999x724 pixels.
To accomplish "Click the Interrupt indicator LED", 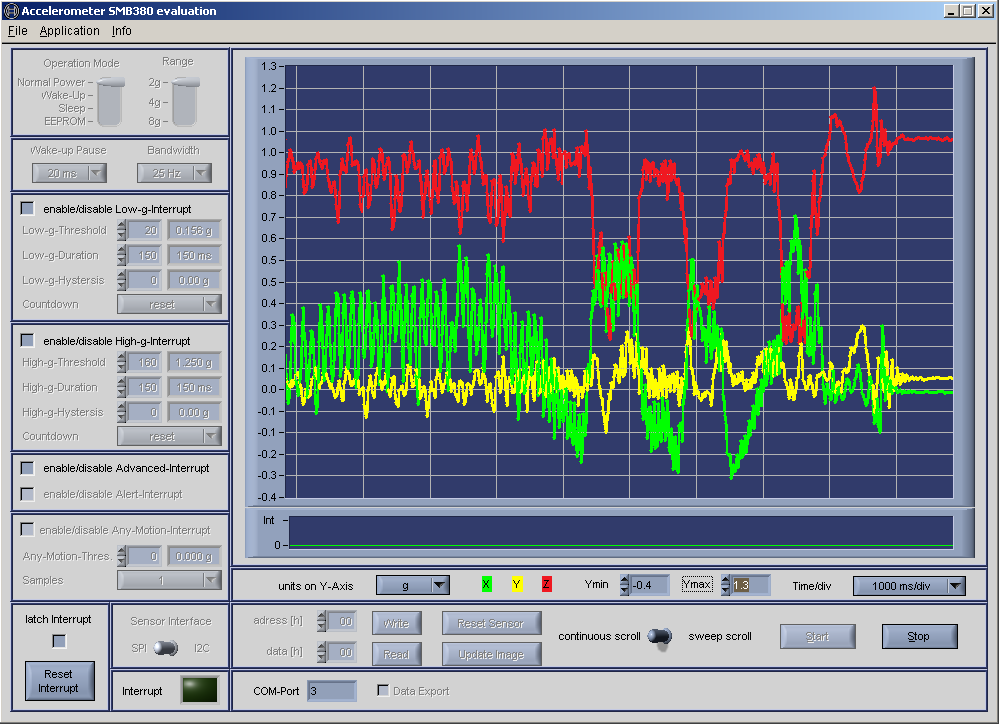I will point(199,690).
